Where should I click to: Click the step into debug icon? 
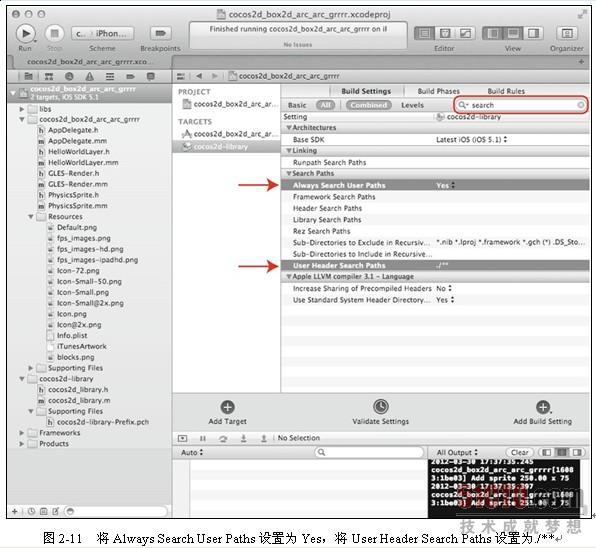click(x=244, y=439)
